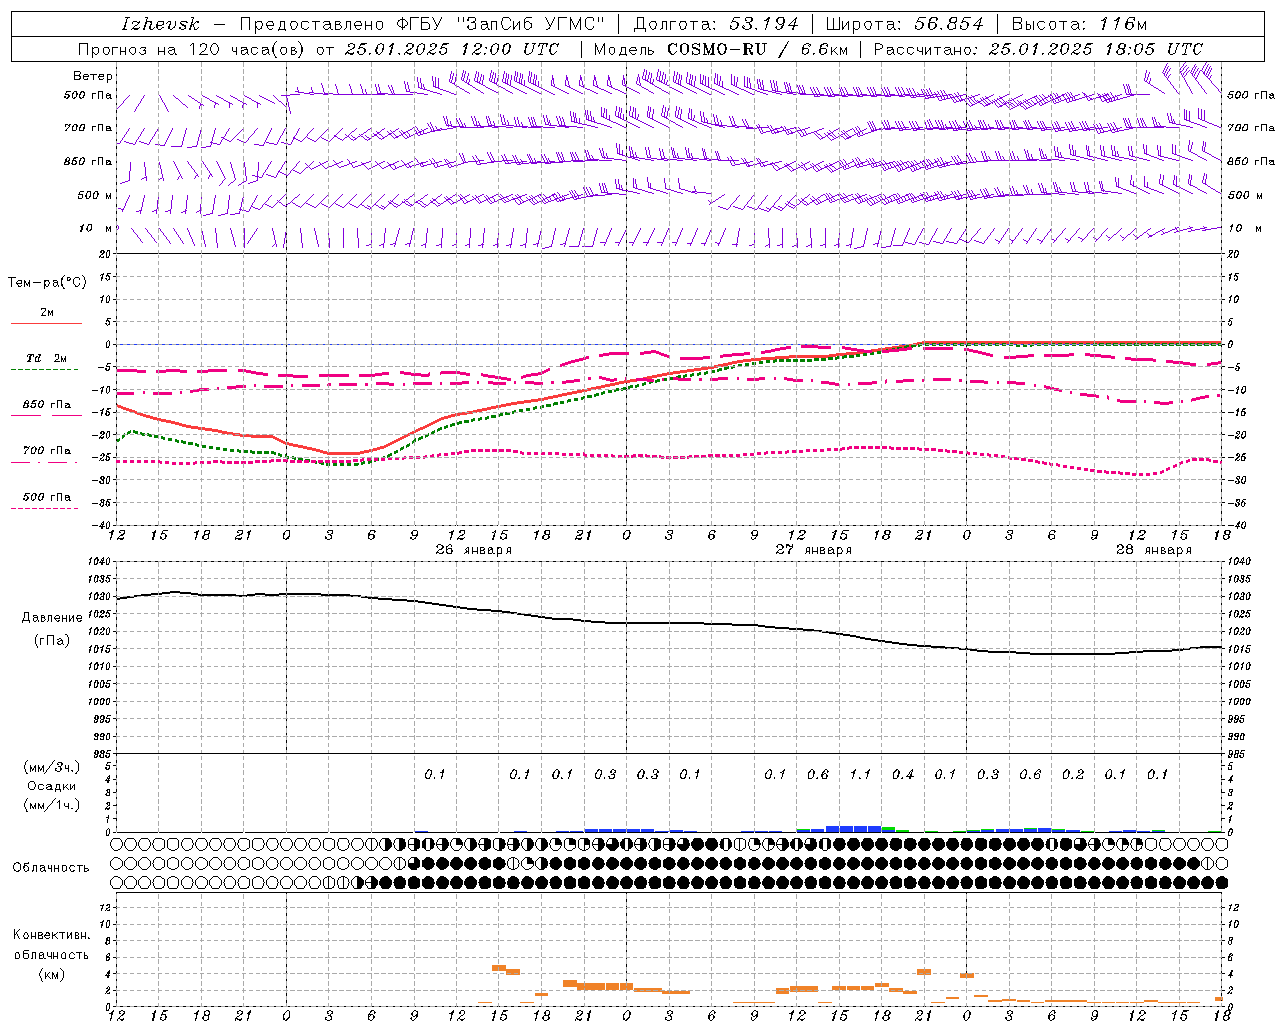Click the Модель COSMO-RU / 6.6км label
Image resolution: width=1280 pixels, height=1024 pixels.
[720, 49]
